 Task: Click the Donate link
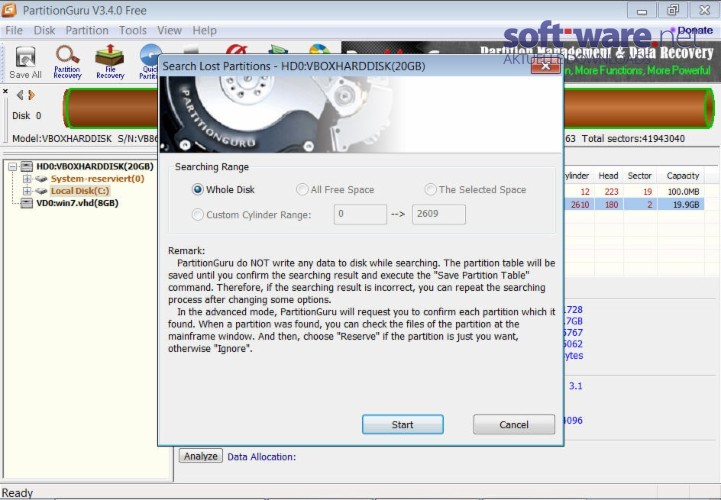(695, 30)
